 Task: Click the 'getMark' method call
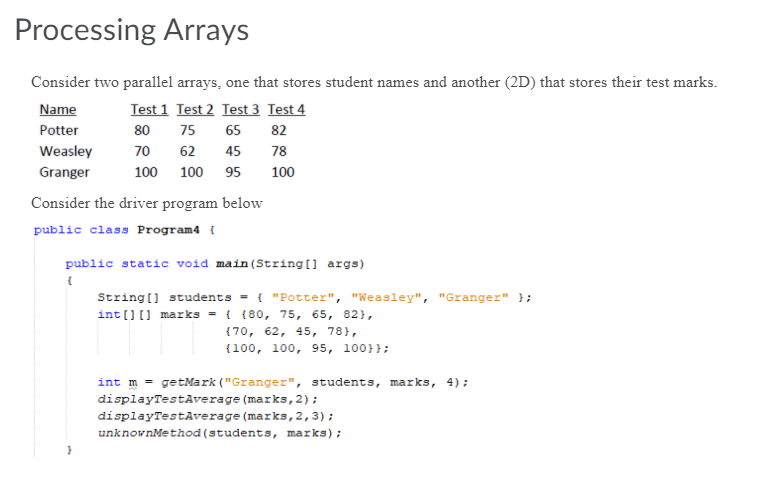pyautogui.click(x=188, y=382)
